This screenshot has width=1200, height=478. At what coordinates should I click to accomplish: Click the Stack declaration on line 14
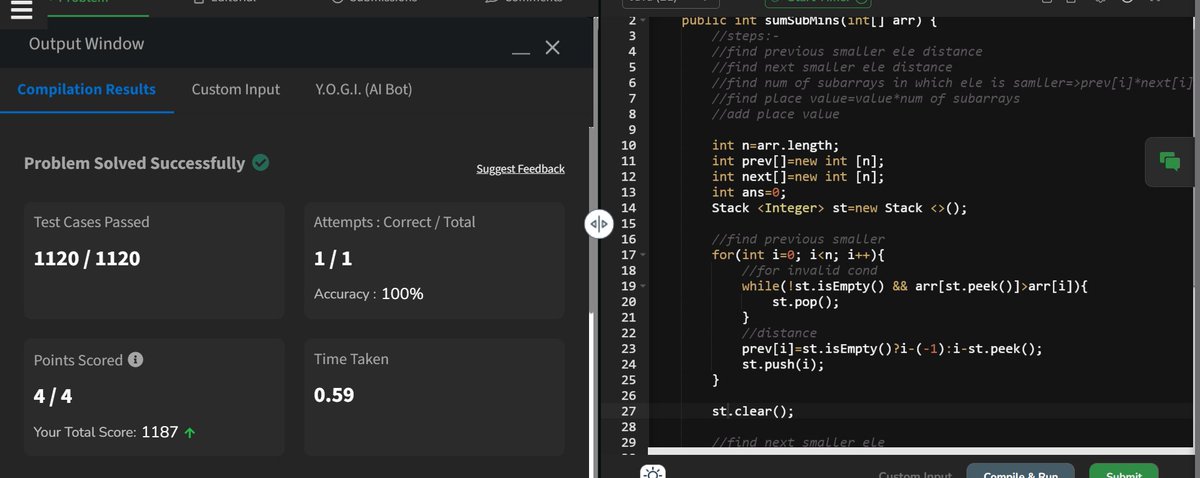click(840, 208)
